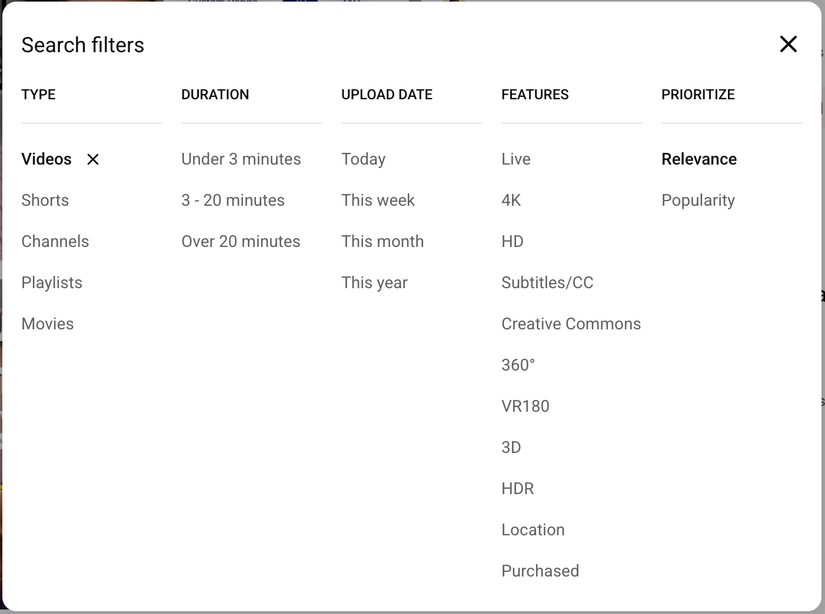Viewport: 825px width, 614px height.
Task: Filter by Creative Commons license
Action: pyautogui.click(x=571, y=323)
